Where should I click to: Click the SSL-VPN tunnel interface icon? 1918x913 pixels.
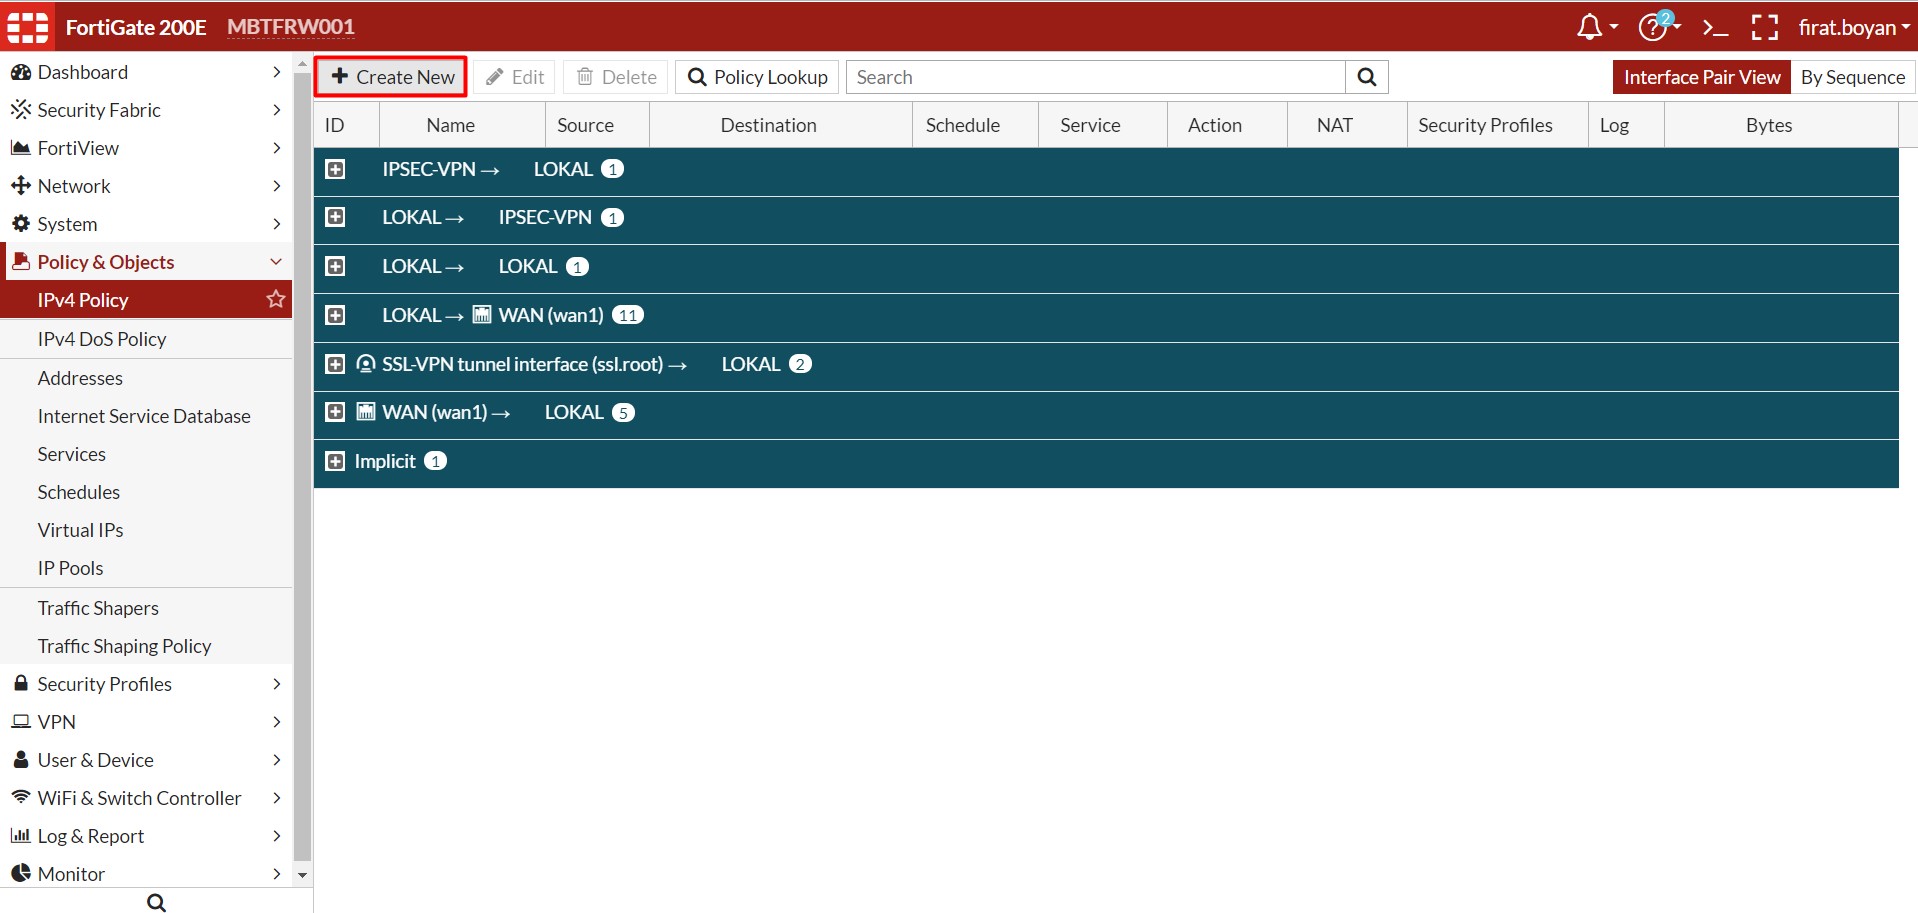tap(366, 364)
